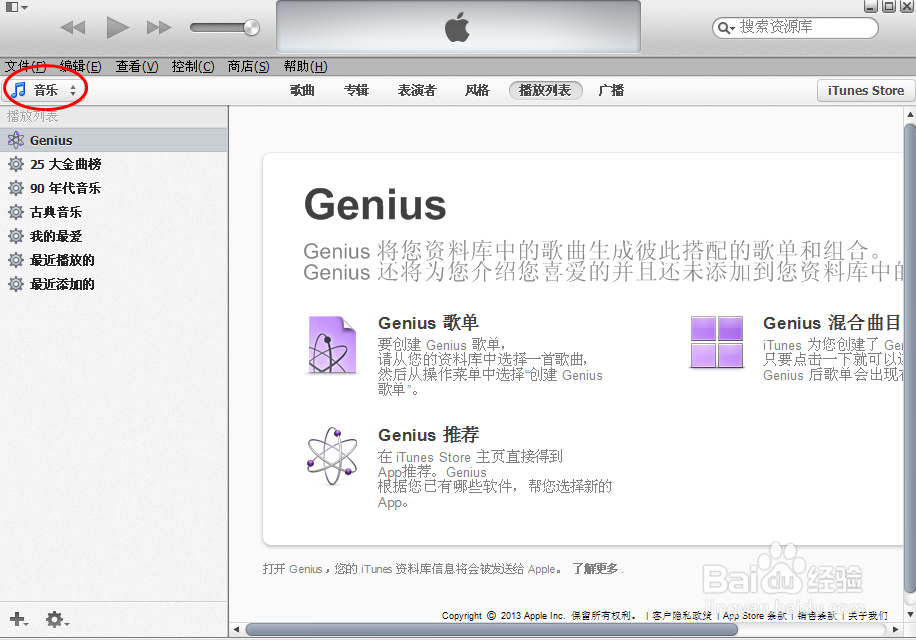Click the Apple logo display area
Screen dimensions: 916x640
[x=458, y=27]
